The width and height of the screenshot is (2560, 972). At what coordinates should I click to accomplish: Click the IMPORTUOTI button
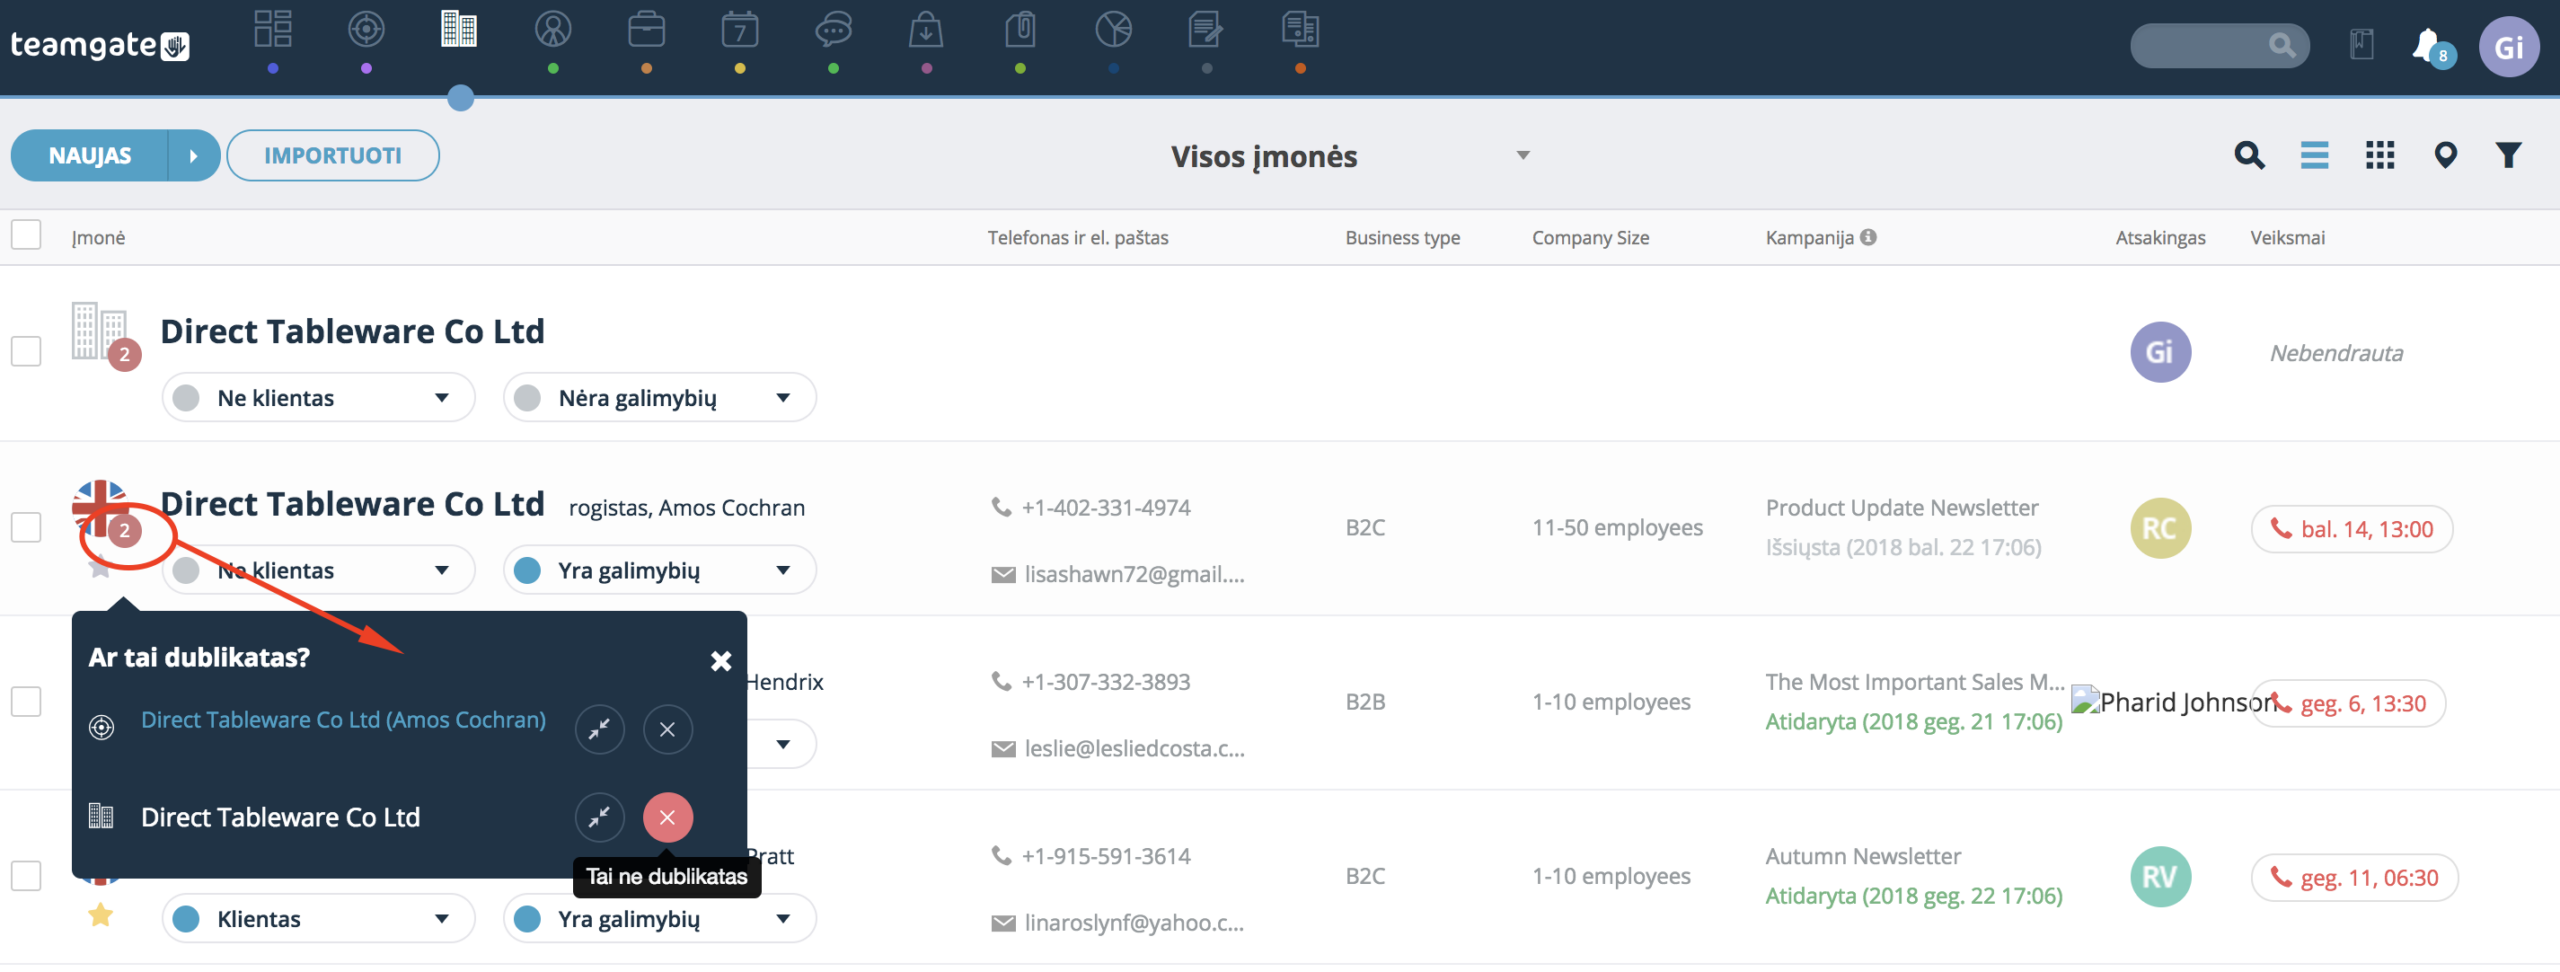coord(333,155)
